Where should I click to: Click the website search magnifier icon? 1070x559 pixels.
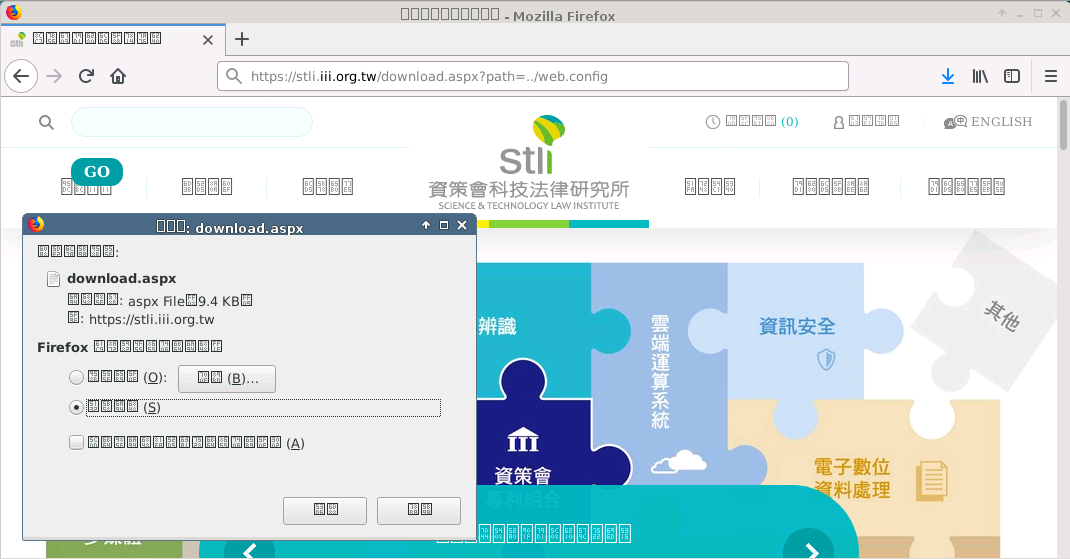coord(46,122)
